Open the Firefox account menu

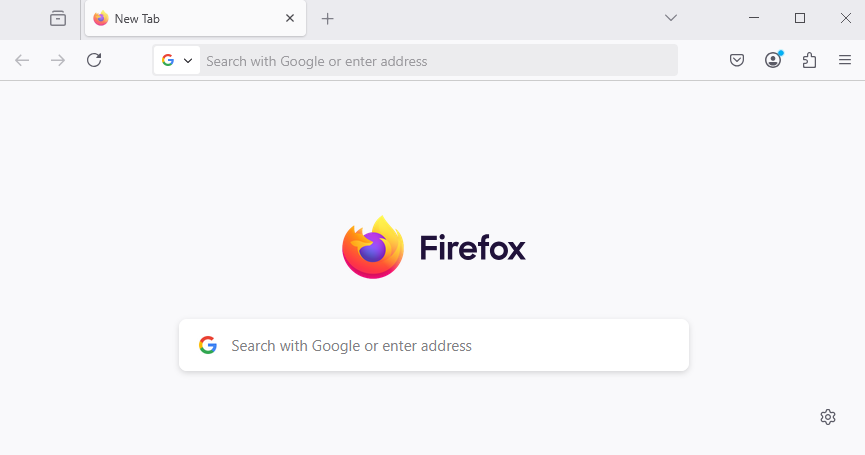click(773, 60)
